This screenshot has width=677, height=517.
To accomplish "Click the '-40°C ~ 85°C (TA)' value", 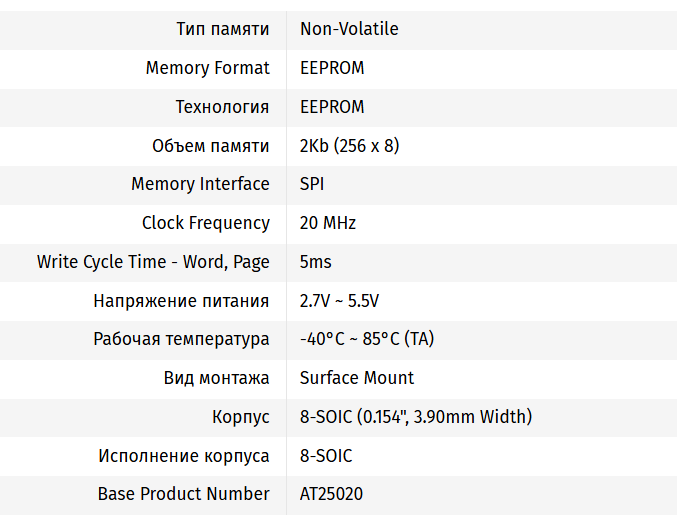I will pyautogui.click(x=367, y=339).
